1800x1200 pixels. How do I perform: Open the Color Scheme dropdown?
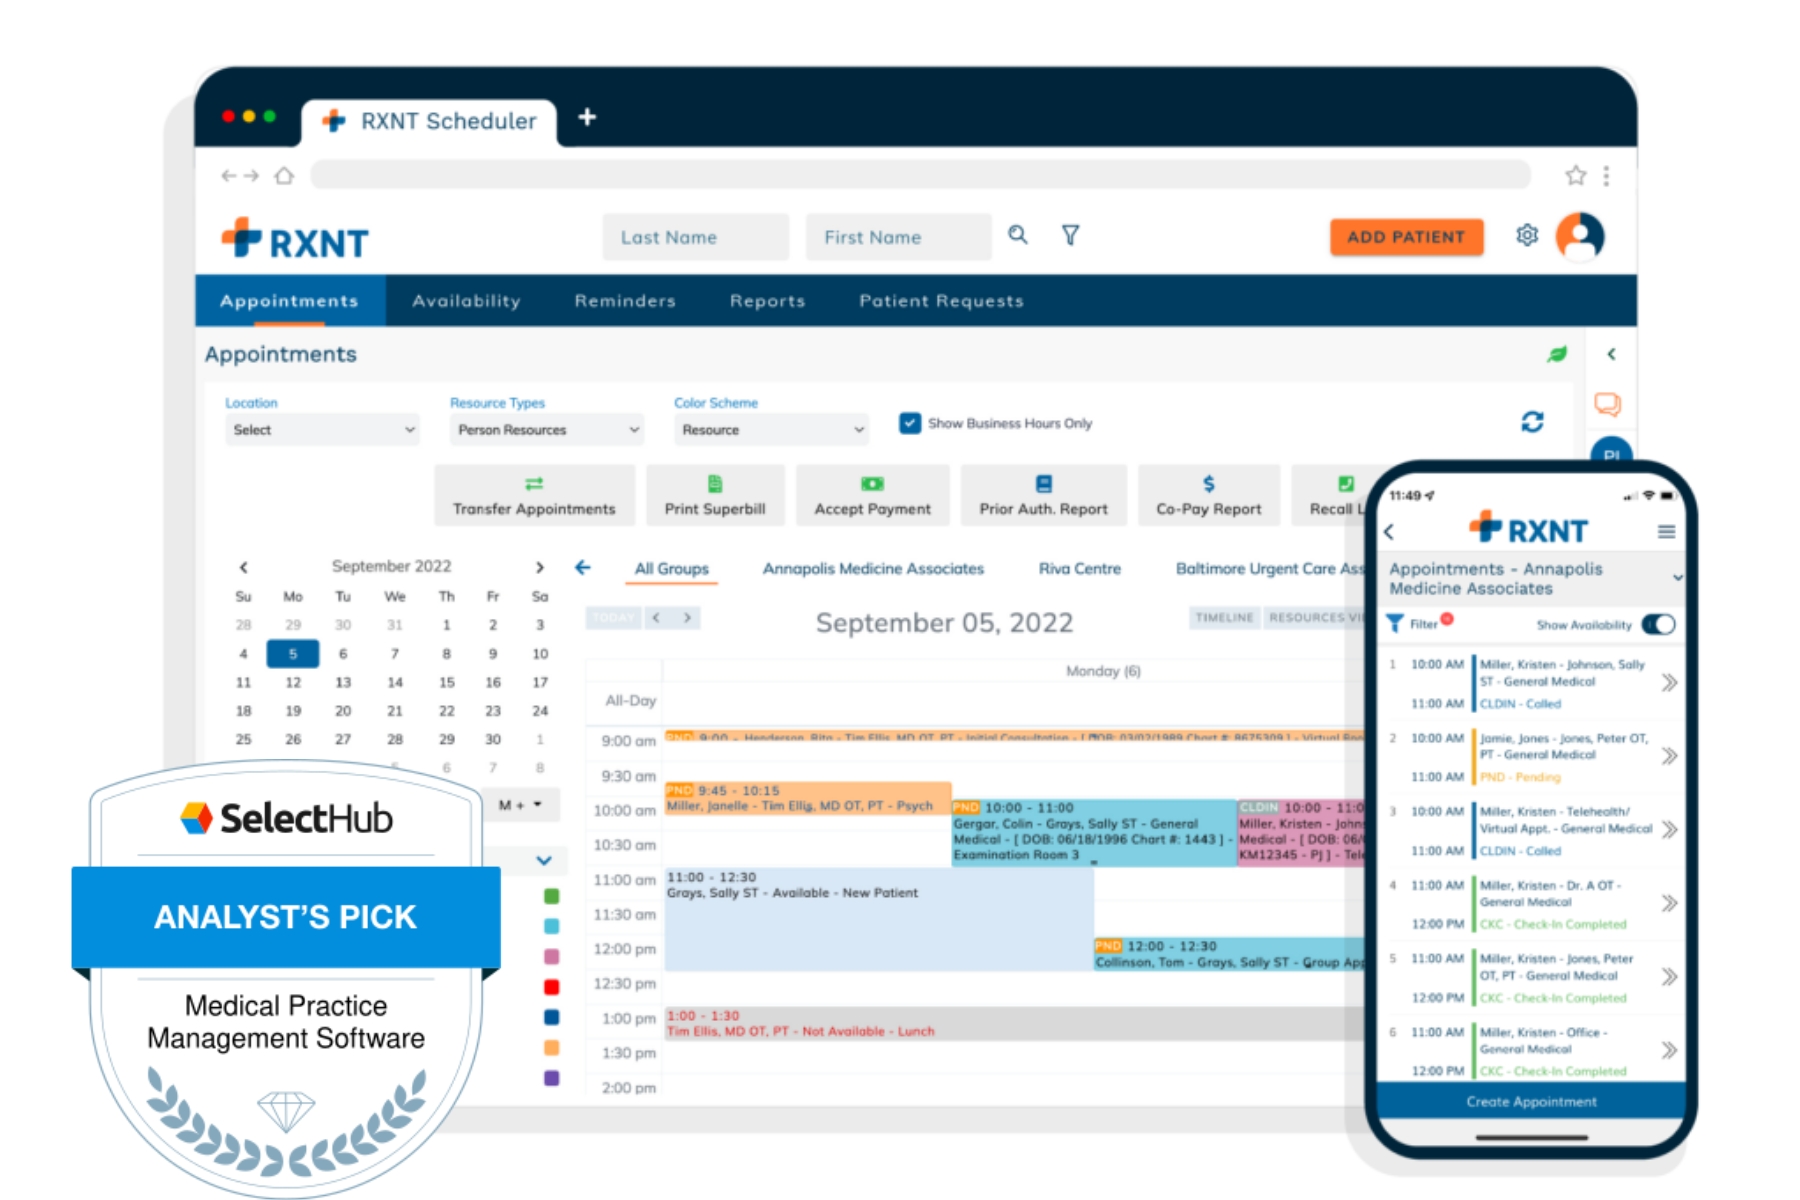(x=771, y=430)
